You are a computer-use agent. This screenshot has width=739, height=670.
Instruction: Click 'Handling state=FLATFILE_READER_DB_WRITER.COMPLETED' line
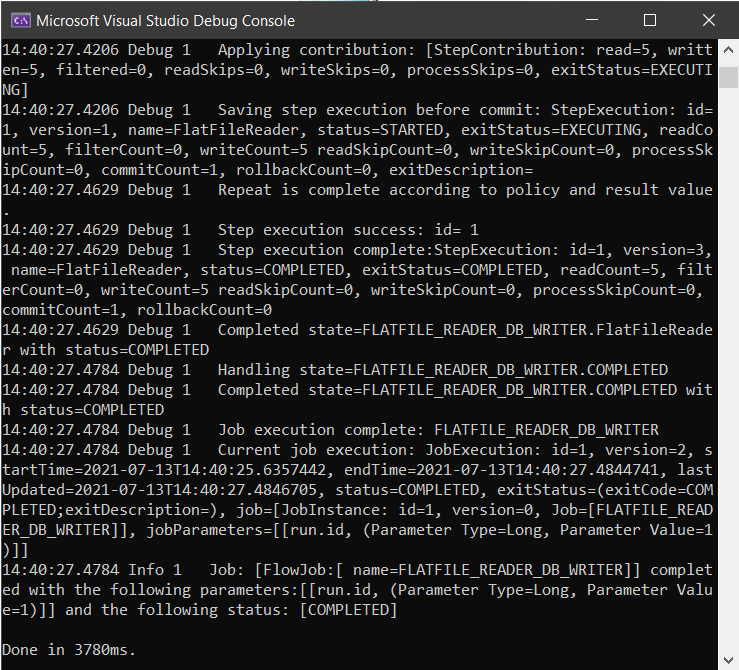tap(335, 370)
